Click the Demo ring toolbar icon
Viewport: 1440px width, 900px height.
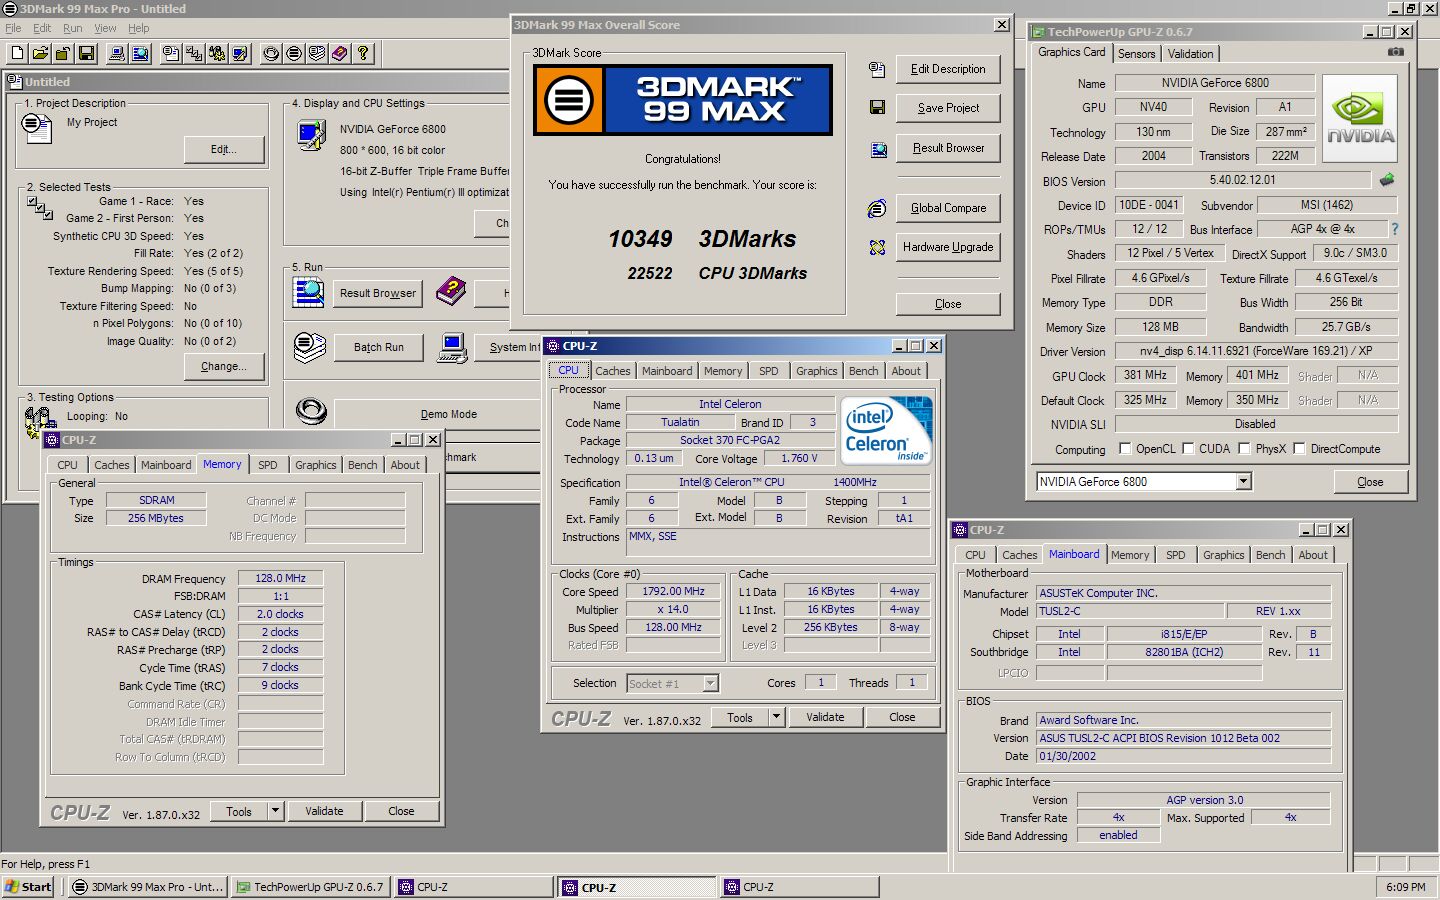click(x=271, y=53)
